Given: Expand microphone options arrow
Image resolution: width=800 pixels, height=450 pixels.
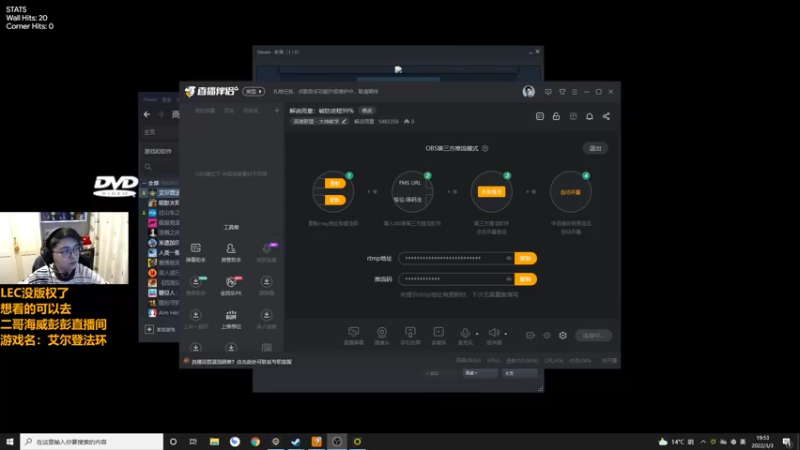Looking at the screenshot, I should (477, 334).
